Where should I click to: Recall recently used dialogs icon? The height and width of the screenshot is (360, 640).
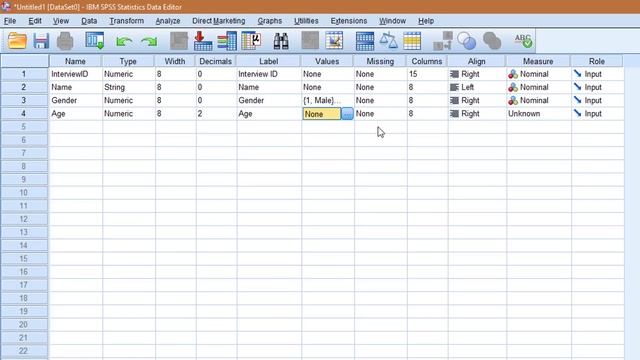[95, 41]
